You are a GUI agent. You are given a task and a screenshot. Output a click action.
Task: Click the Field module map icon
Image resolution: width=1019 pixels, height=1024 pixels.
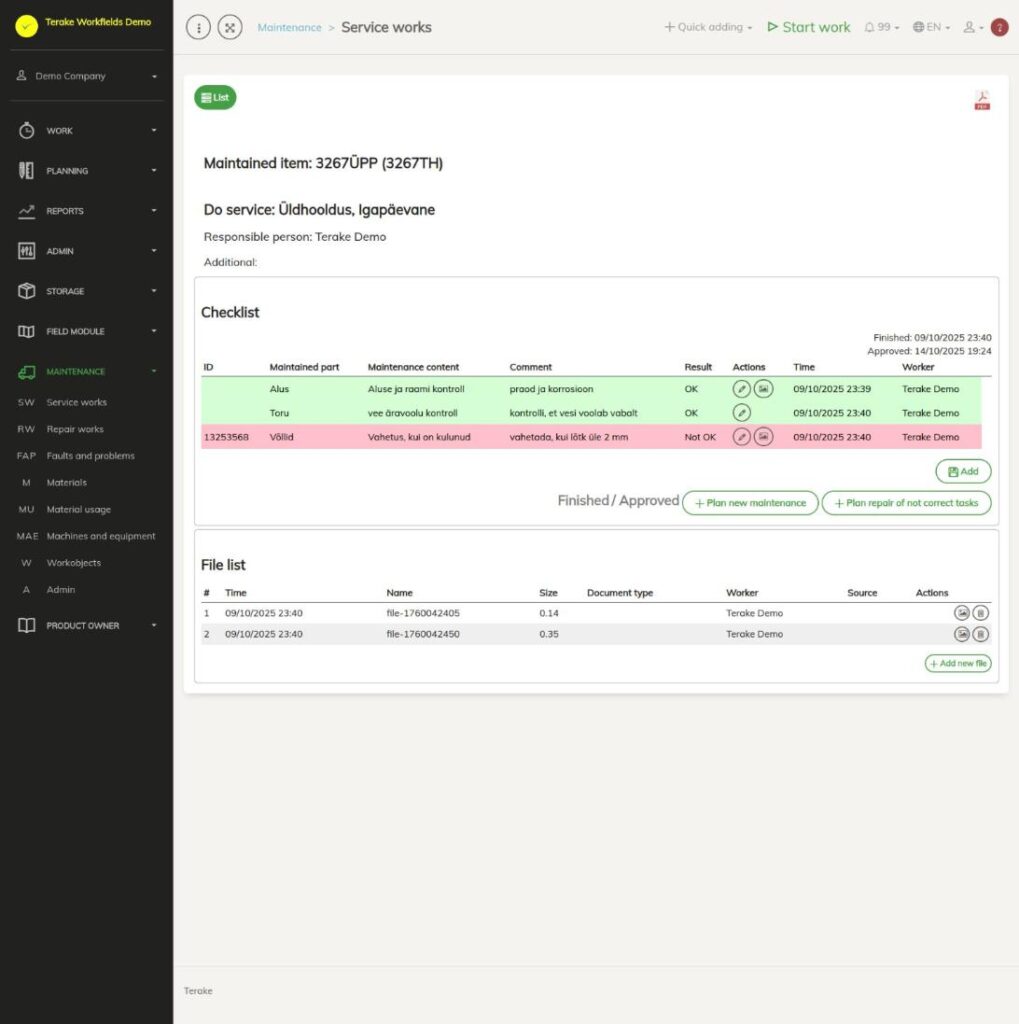click(26, 331)
